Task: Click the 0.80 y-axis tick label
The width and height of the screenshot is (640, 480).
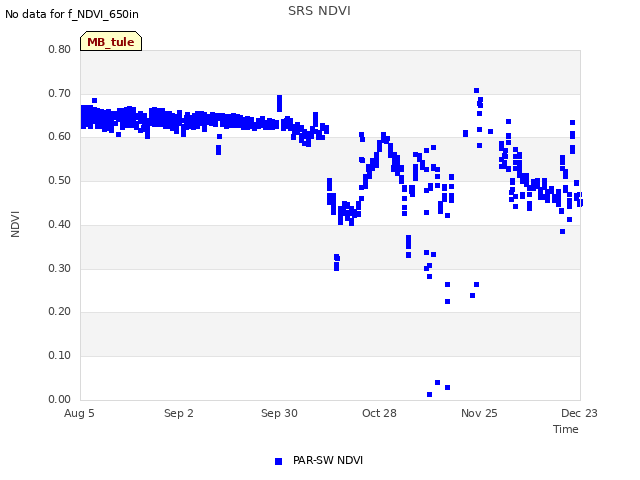Action: pos(60,49)
